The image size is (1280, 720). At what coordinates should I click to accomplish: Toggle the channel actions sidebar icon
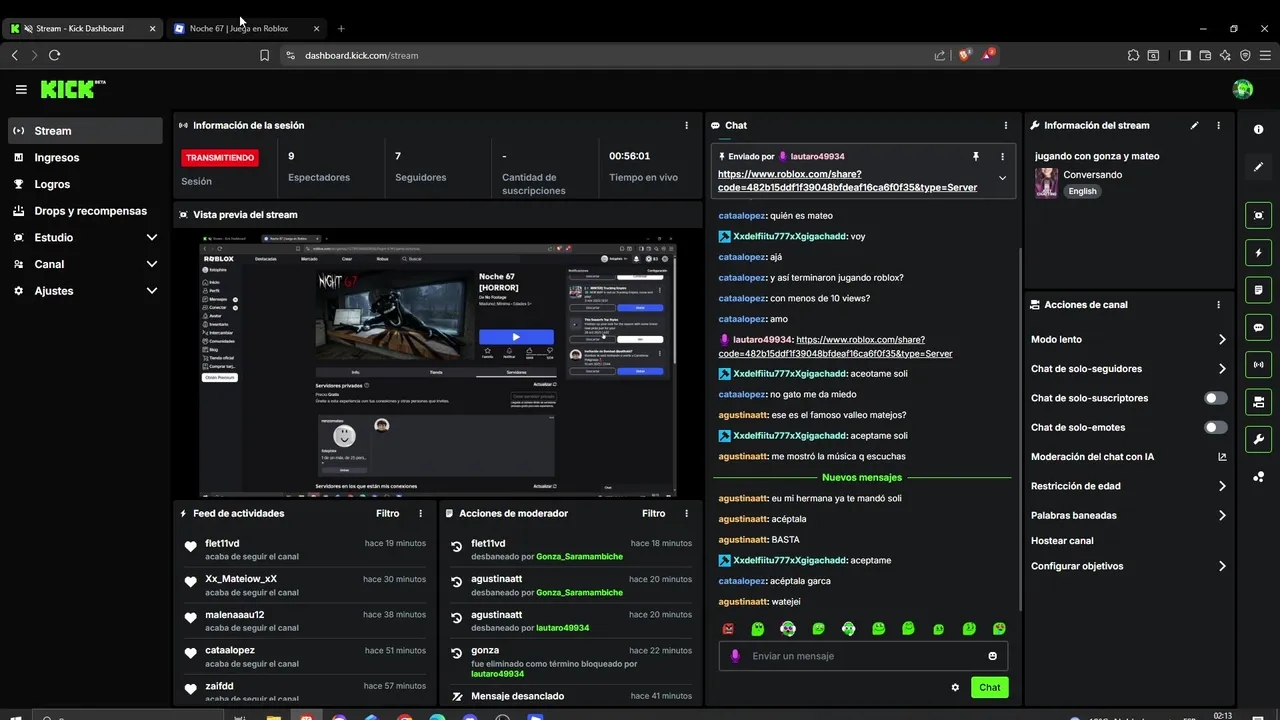[1258, 402]
